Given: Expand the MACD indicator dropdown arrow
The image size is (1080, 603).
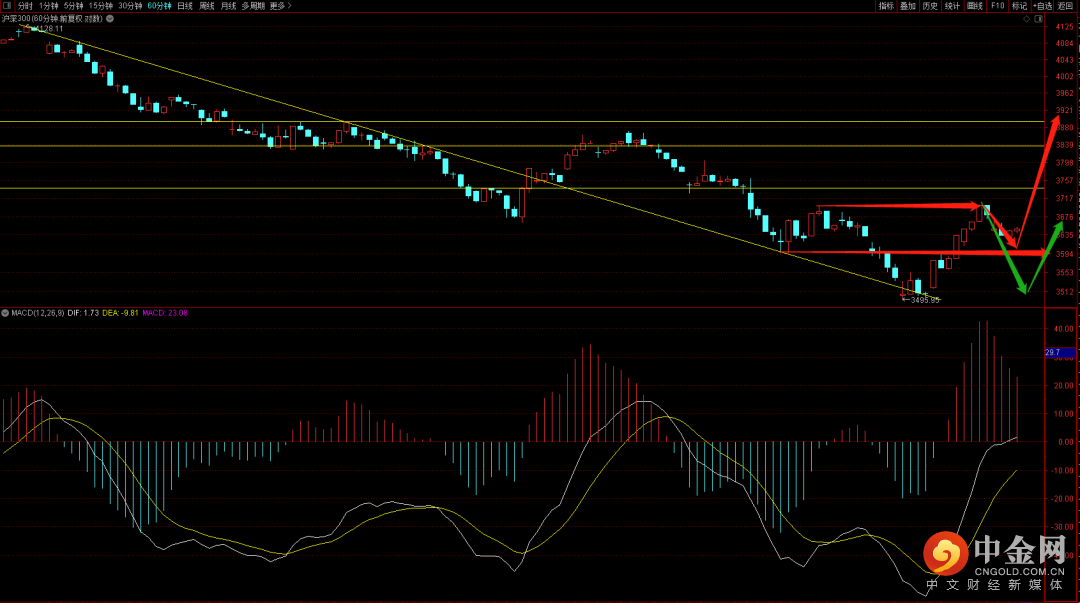Looking at the screenshot, I should (x=5, y=313).
